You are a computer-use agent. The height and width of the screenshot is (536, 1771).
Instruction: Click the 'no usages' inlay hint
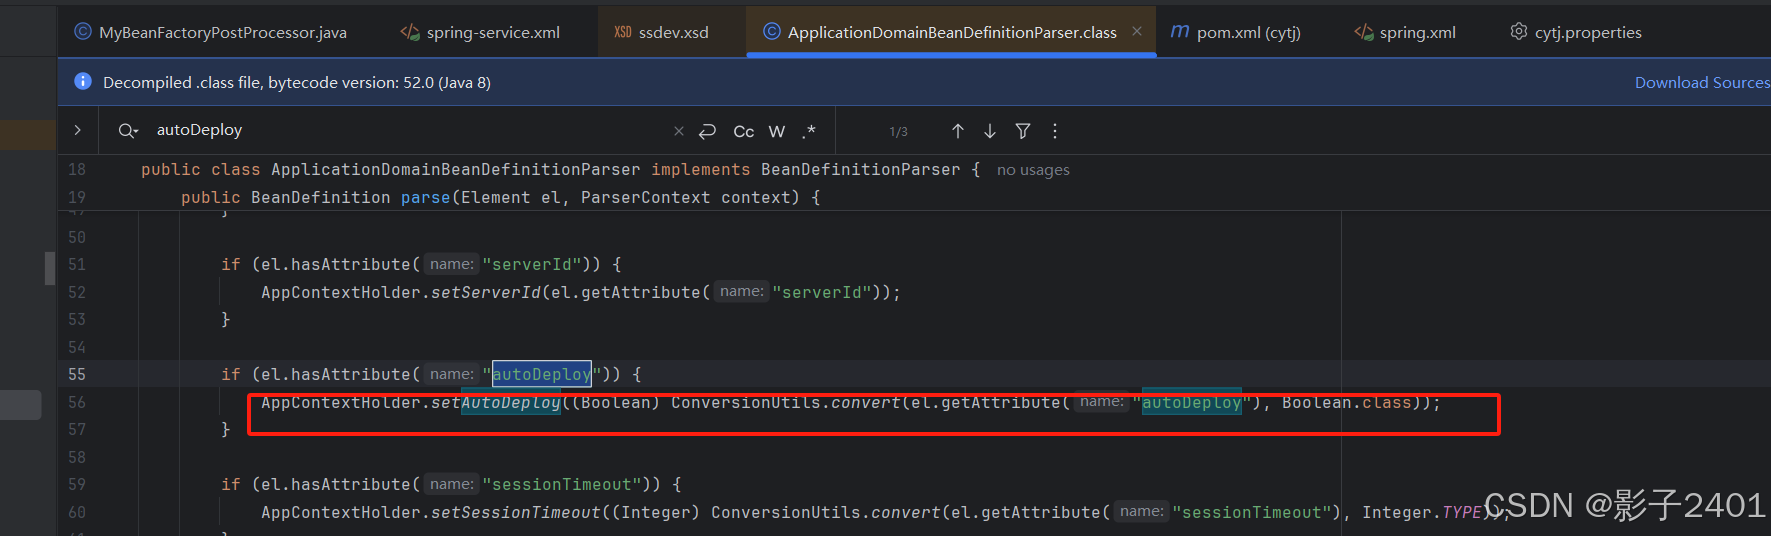pyautogui.click(x=1033, y=170)
